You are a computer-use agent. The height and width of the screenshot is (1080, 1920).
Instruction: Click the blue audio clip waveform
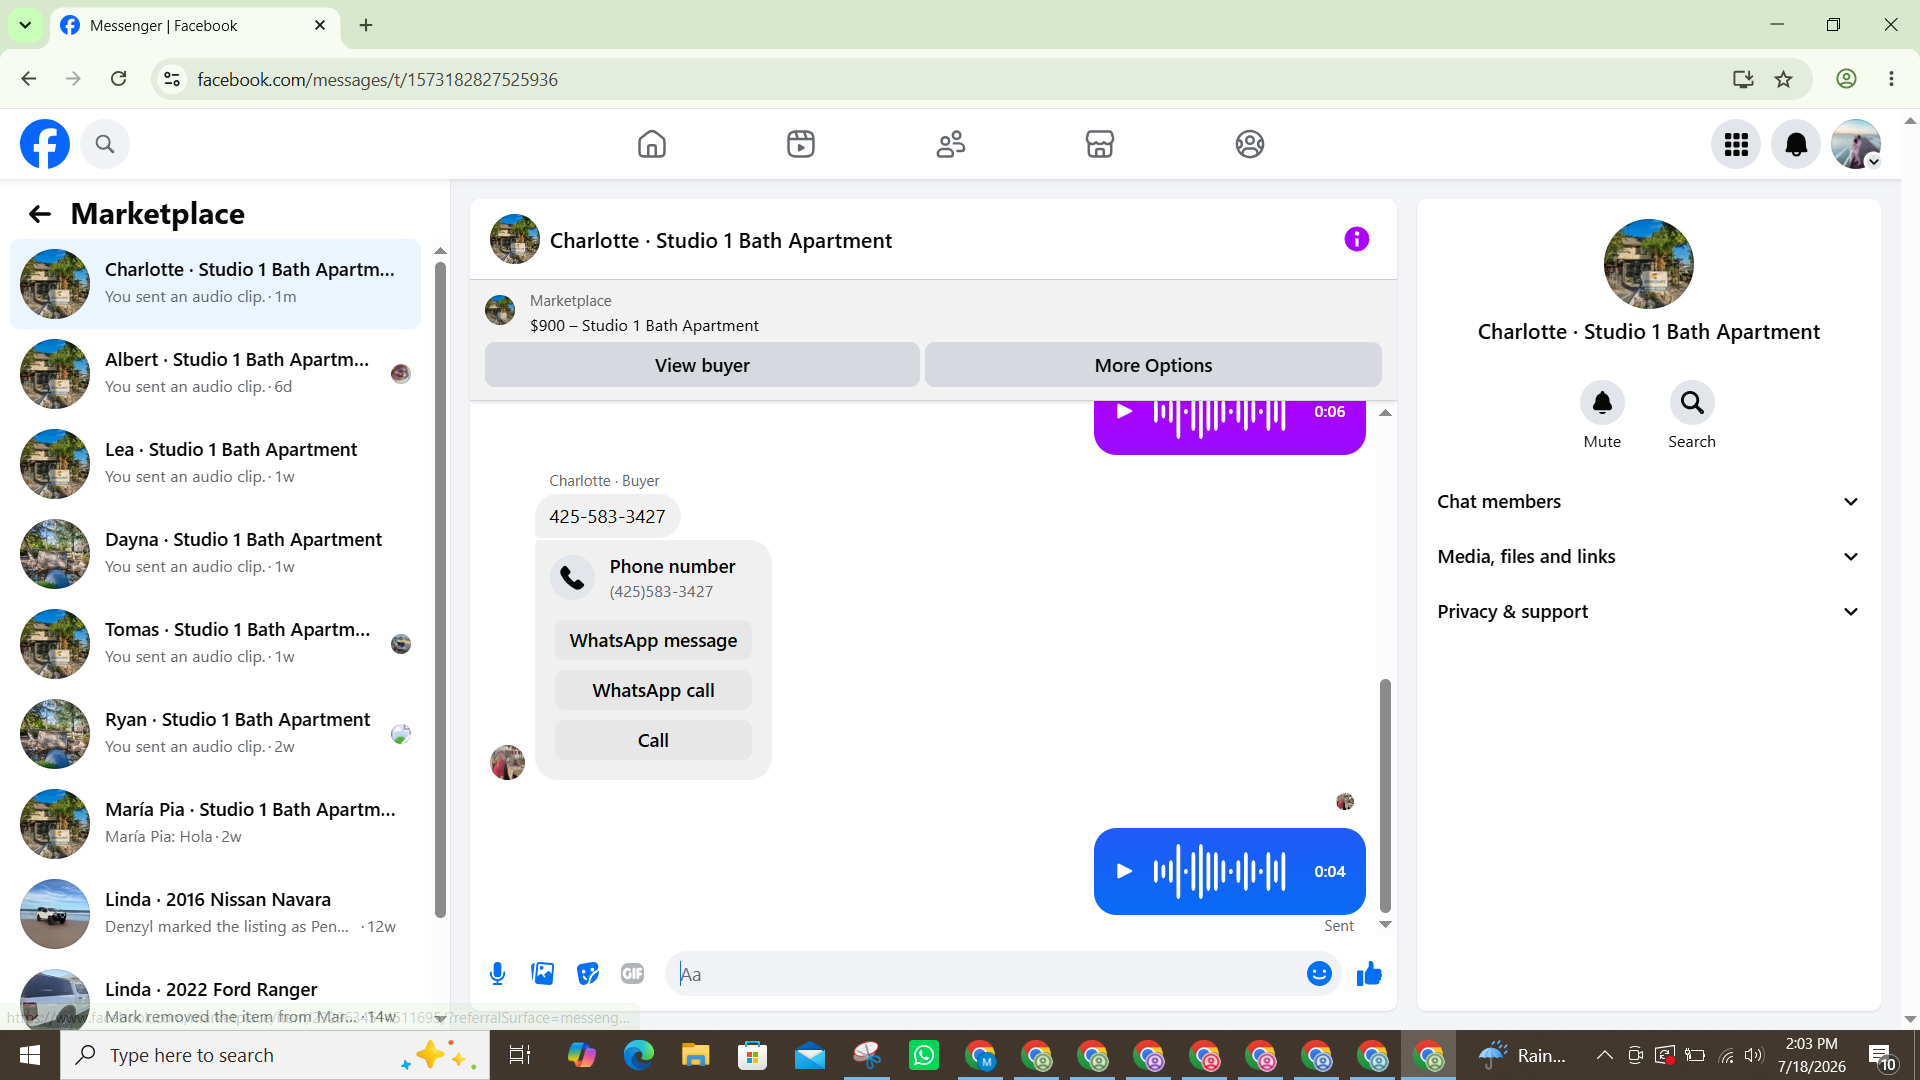(1219, 871)
